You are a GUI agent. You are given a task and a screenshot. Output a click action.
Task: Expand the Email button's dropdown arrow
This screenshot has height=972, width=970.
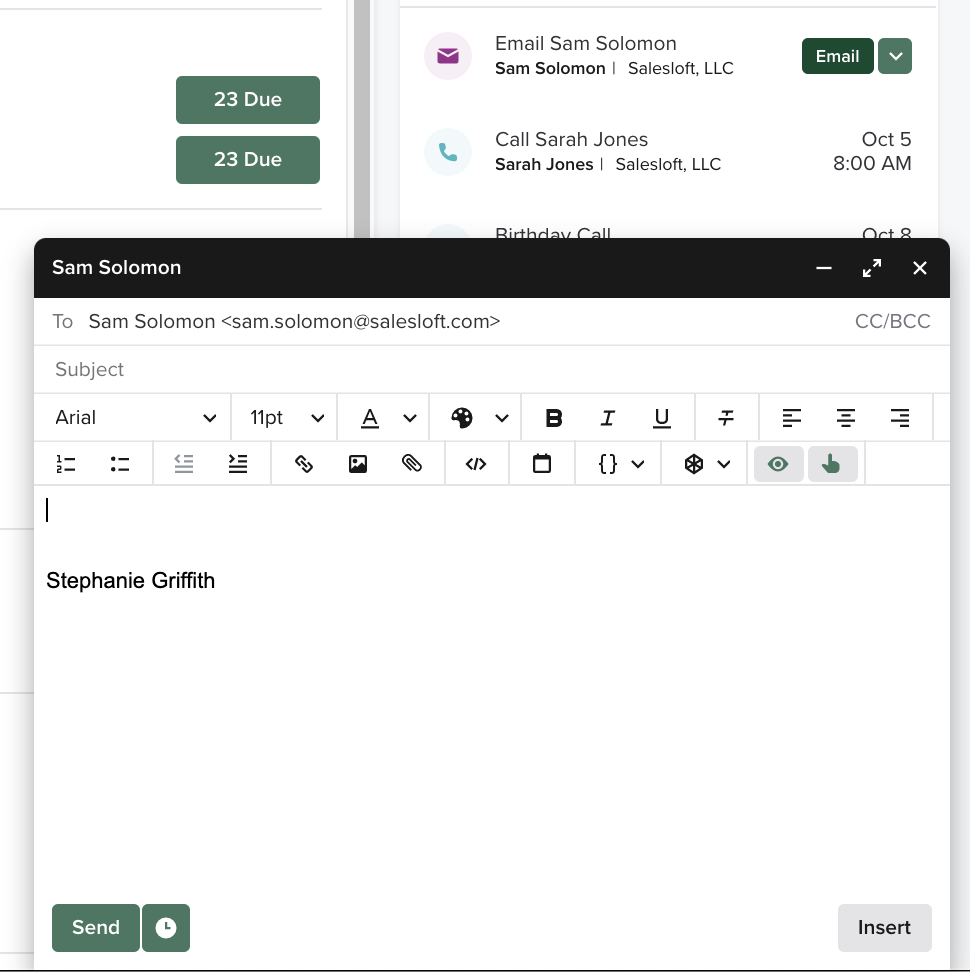point(894,56)
